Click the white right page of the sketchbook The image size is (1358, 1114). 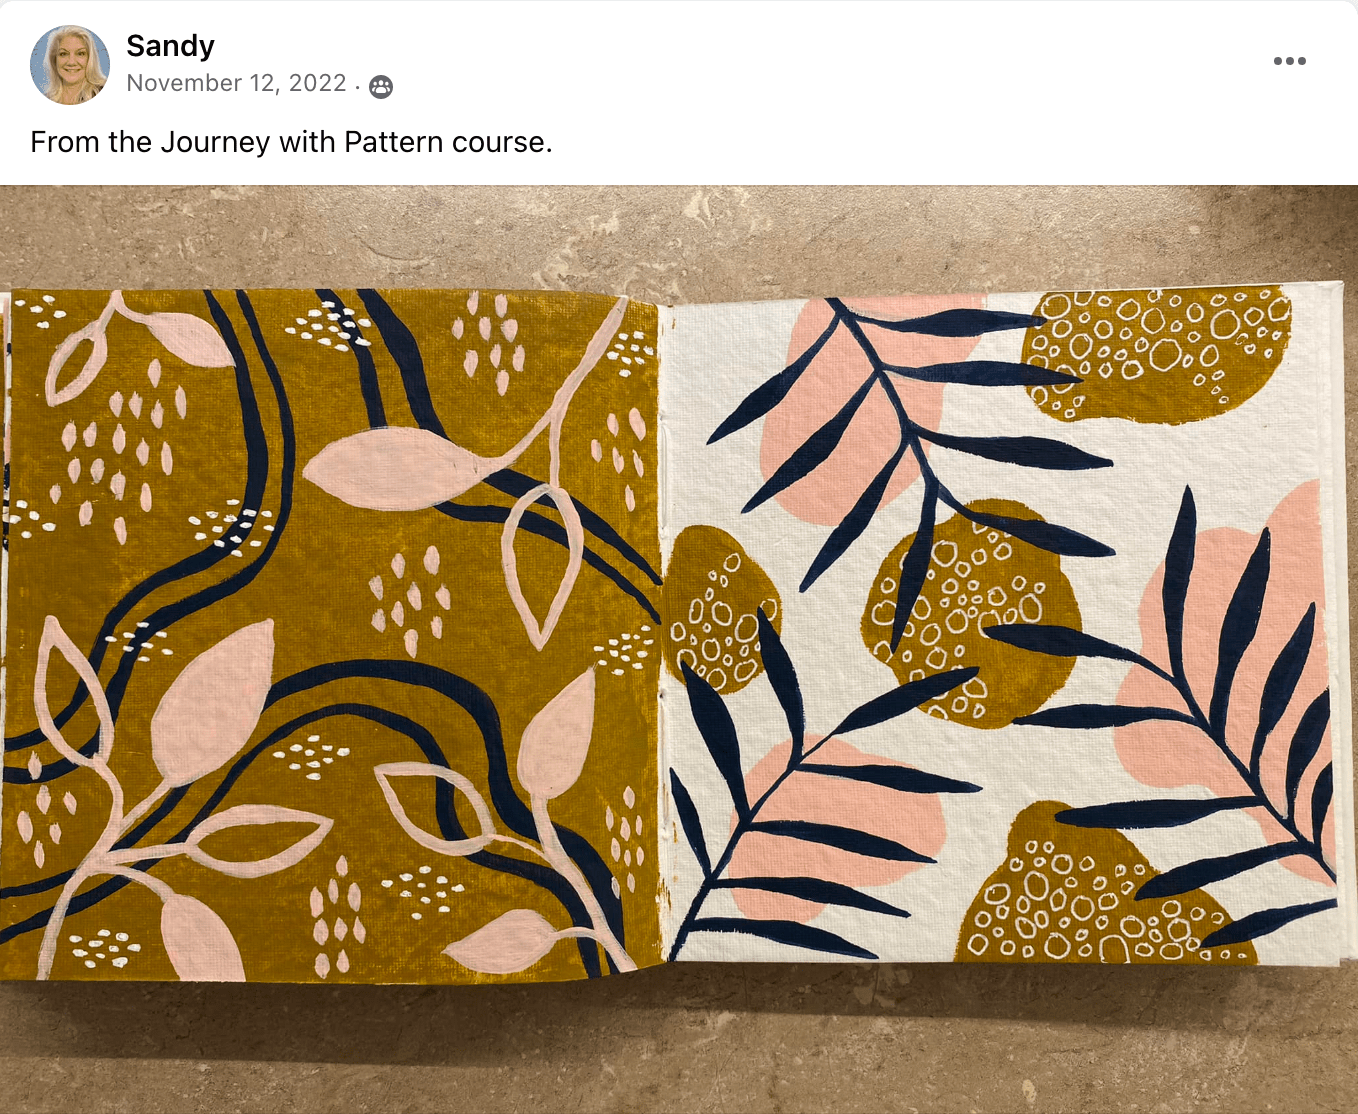tap(1000, 630)
